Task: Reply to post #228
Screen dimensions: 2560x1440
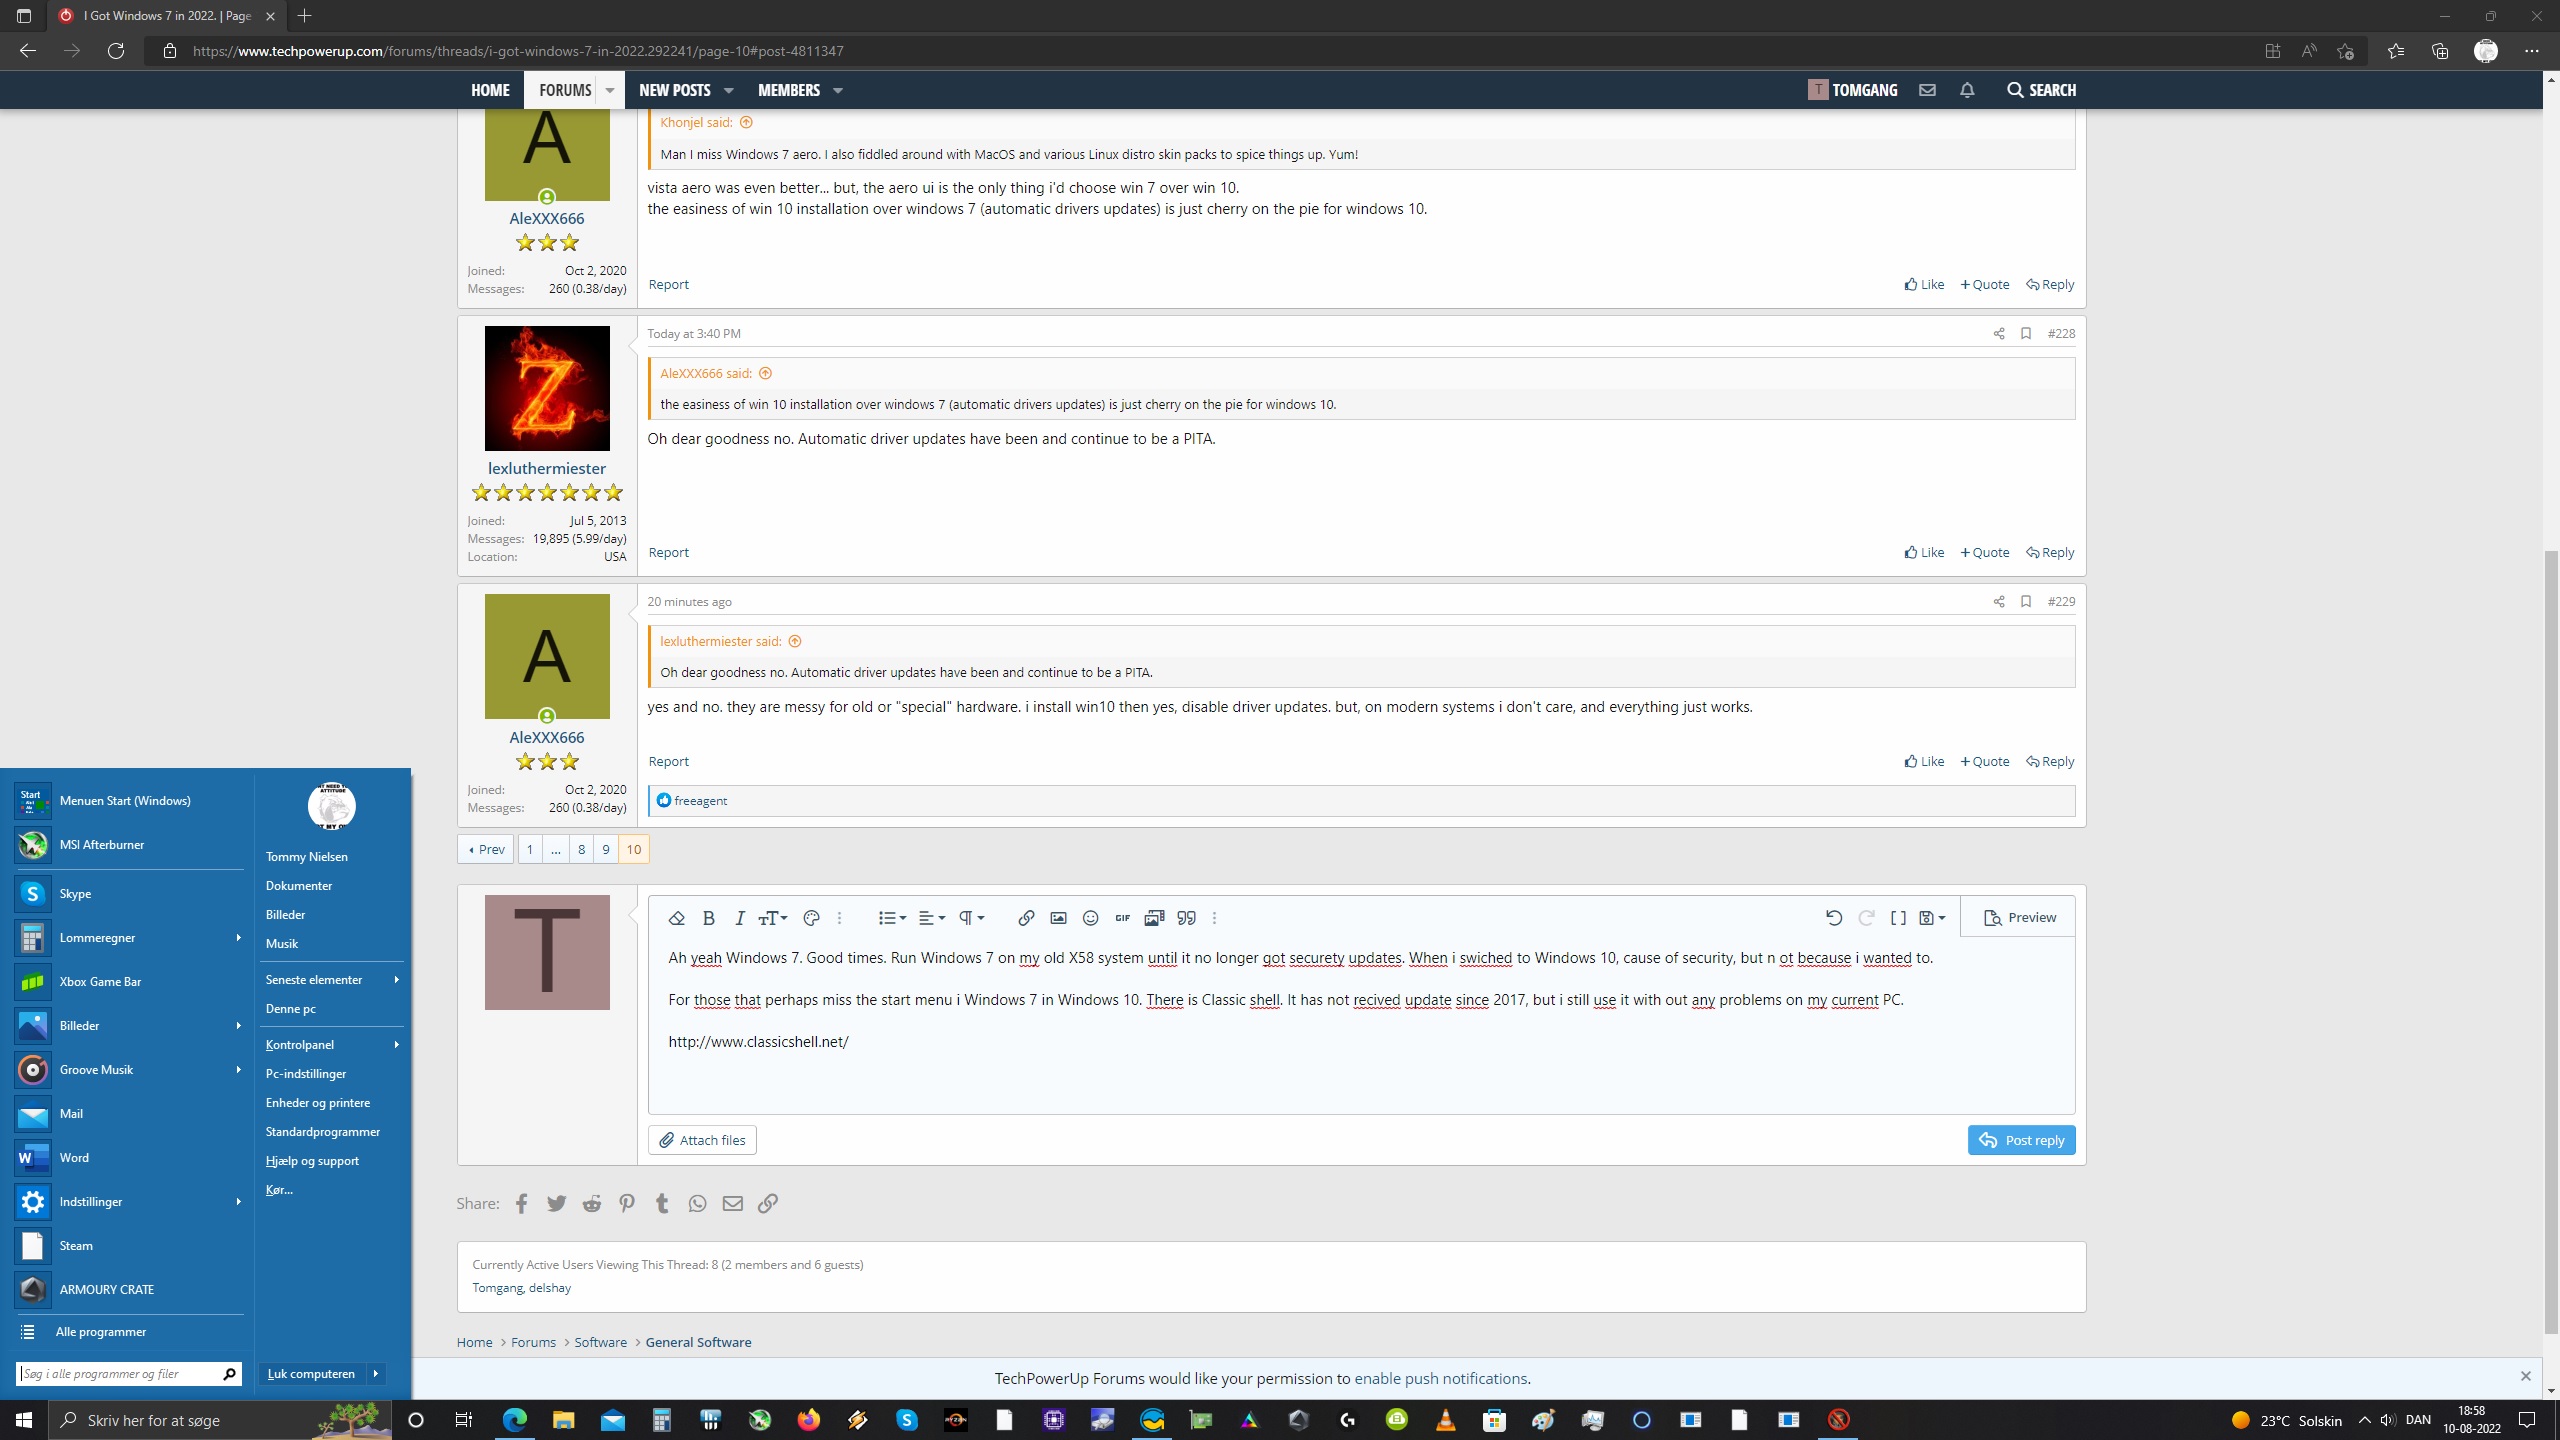Action: 2050,552
